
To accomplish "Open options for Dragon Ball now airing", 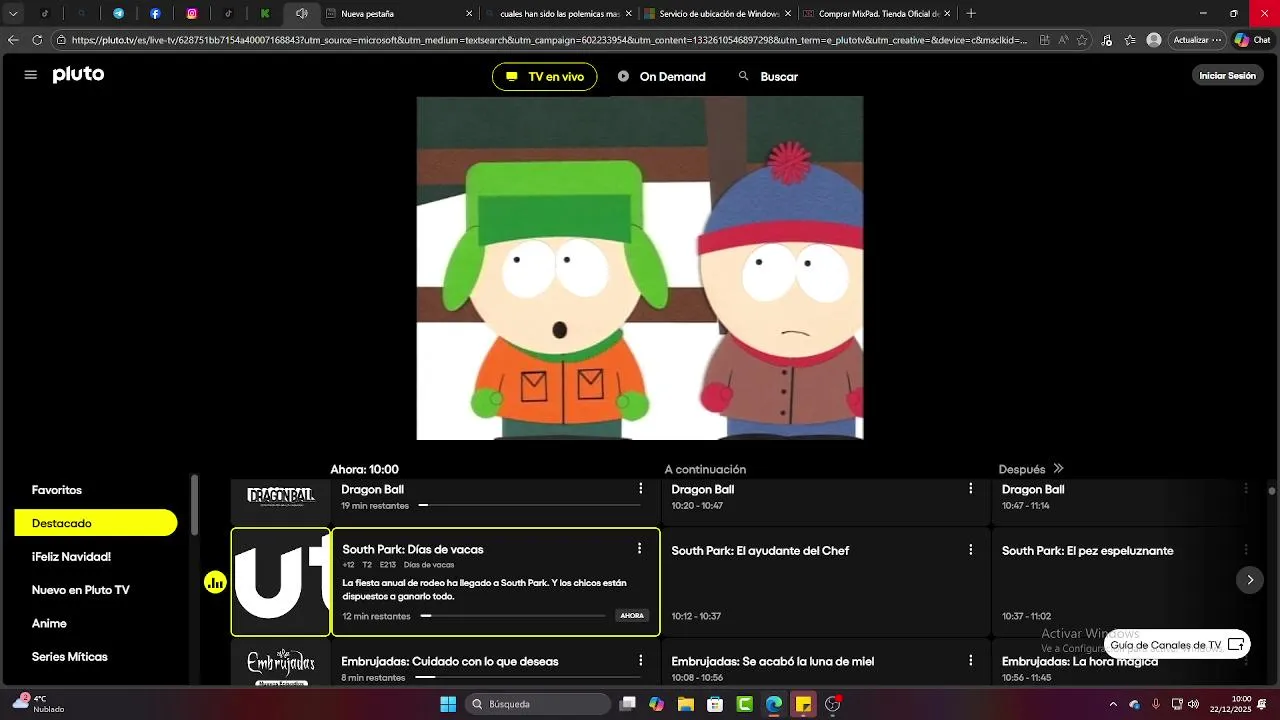I will (x=641, y=488).
